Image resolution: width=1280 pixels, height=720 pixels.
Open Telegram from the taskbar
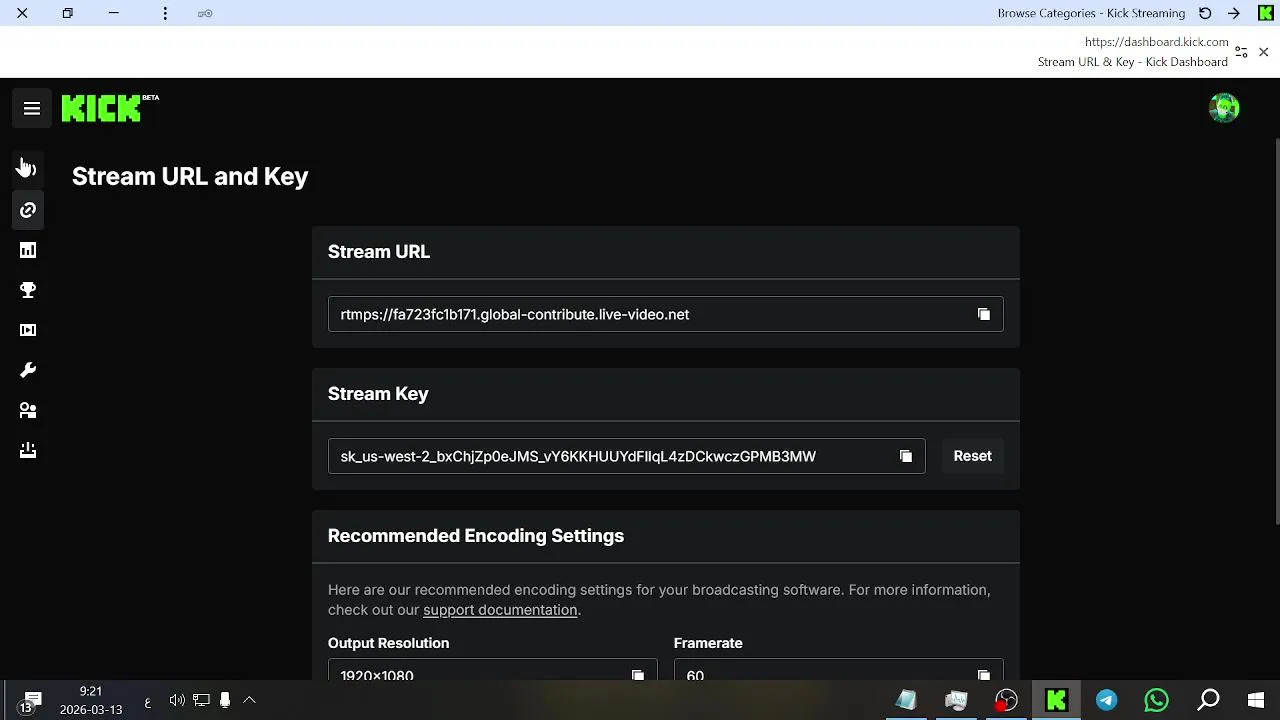(1106, 700)
